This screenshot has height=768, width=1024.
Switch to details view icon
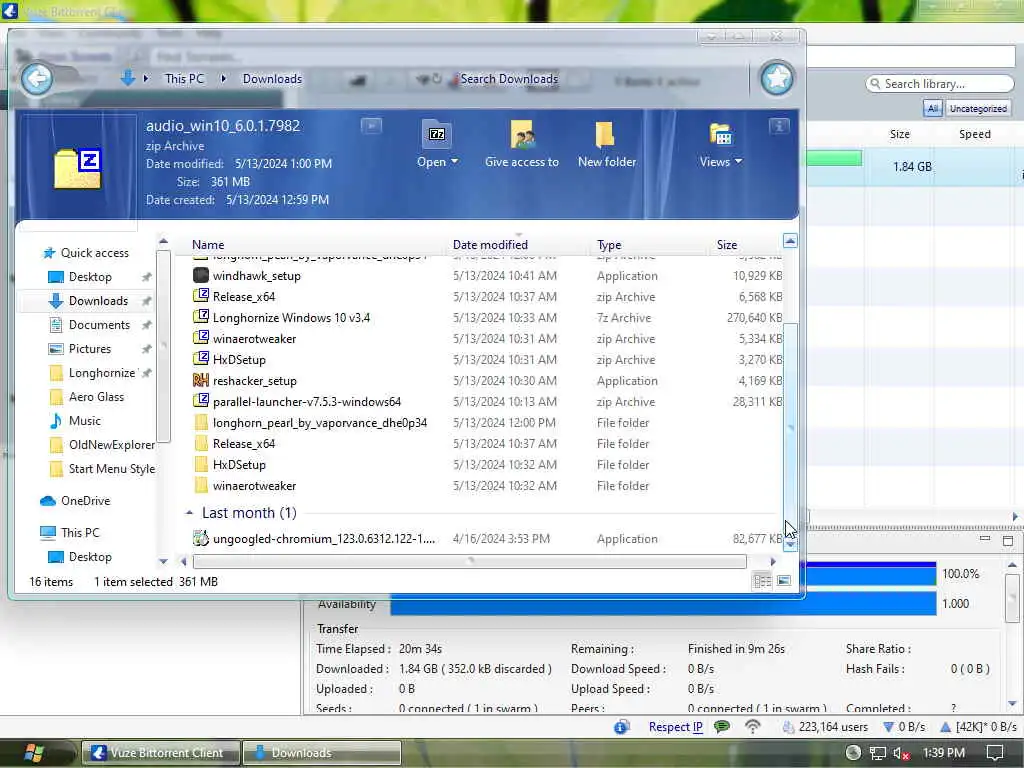point(762,581)
